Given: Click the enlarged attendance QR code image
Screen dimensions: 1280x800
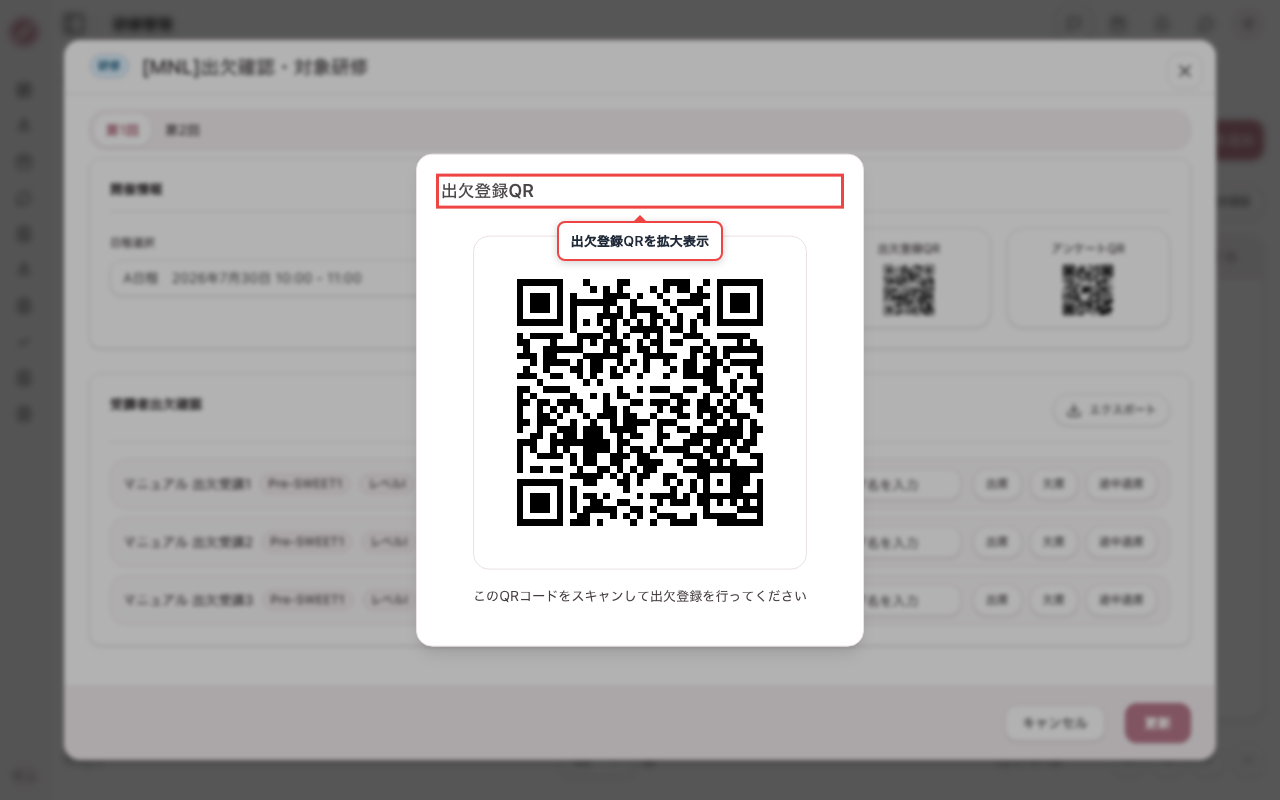Looking at the screenshot, I should (640, 402).
